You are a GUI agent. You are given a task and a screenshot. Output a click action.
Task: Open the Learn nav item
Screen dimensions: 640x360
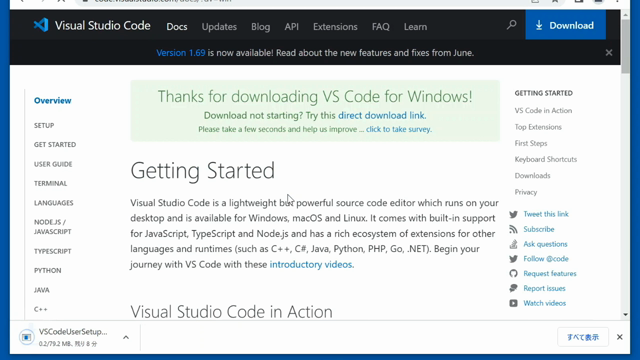(415, 27)
